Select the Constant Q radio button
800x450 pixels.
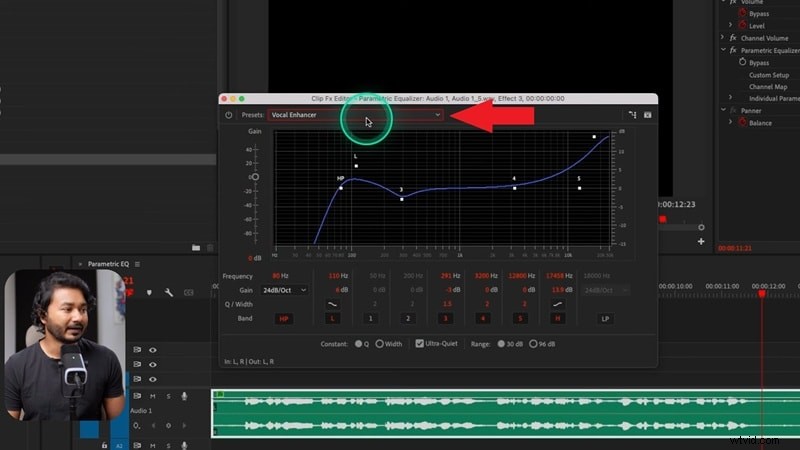359,344
